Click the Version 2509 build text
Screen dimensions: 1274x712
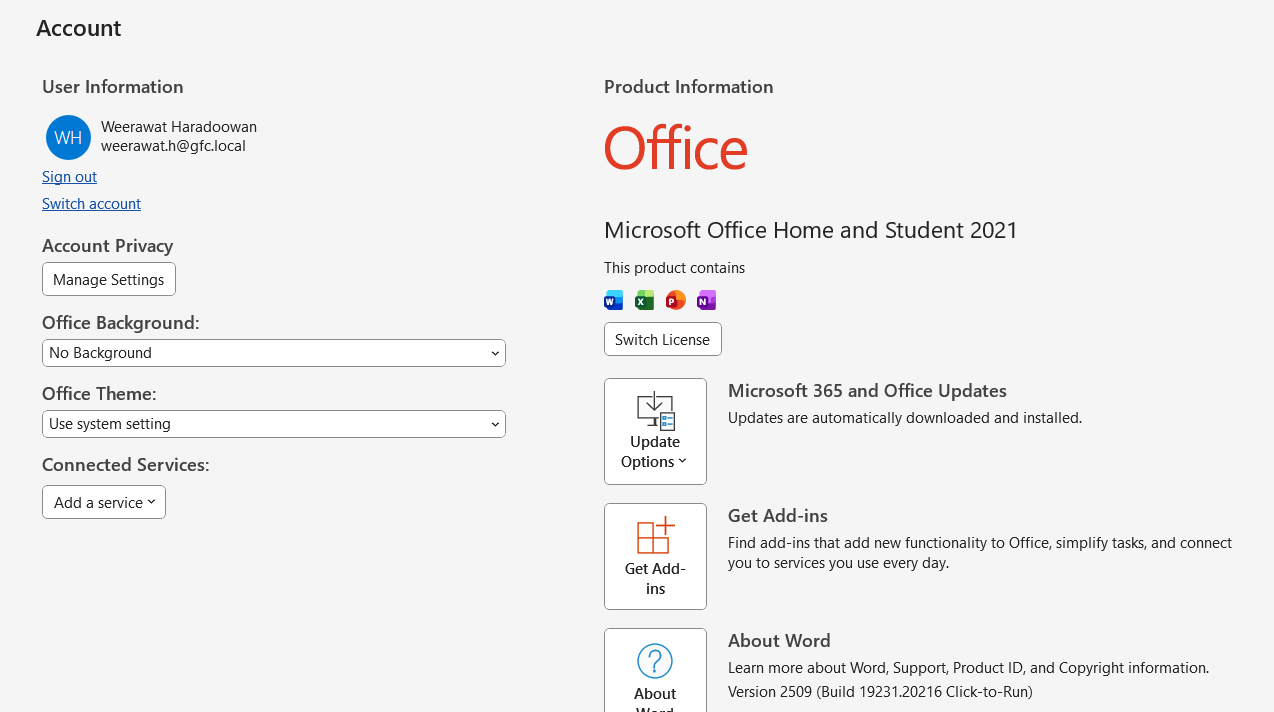tap(880, 691)
